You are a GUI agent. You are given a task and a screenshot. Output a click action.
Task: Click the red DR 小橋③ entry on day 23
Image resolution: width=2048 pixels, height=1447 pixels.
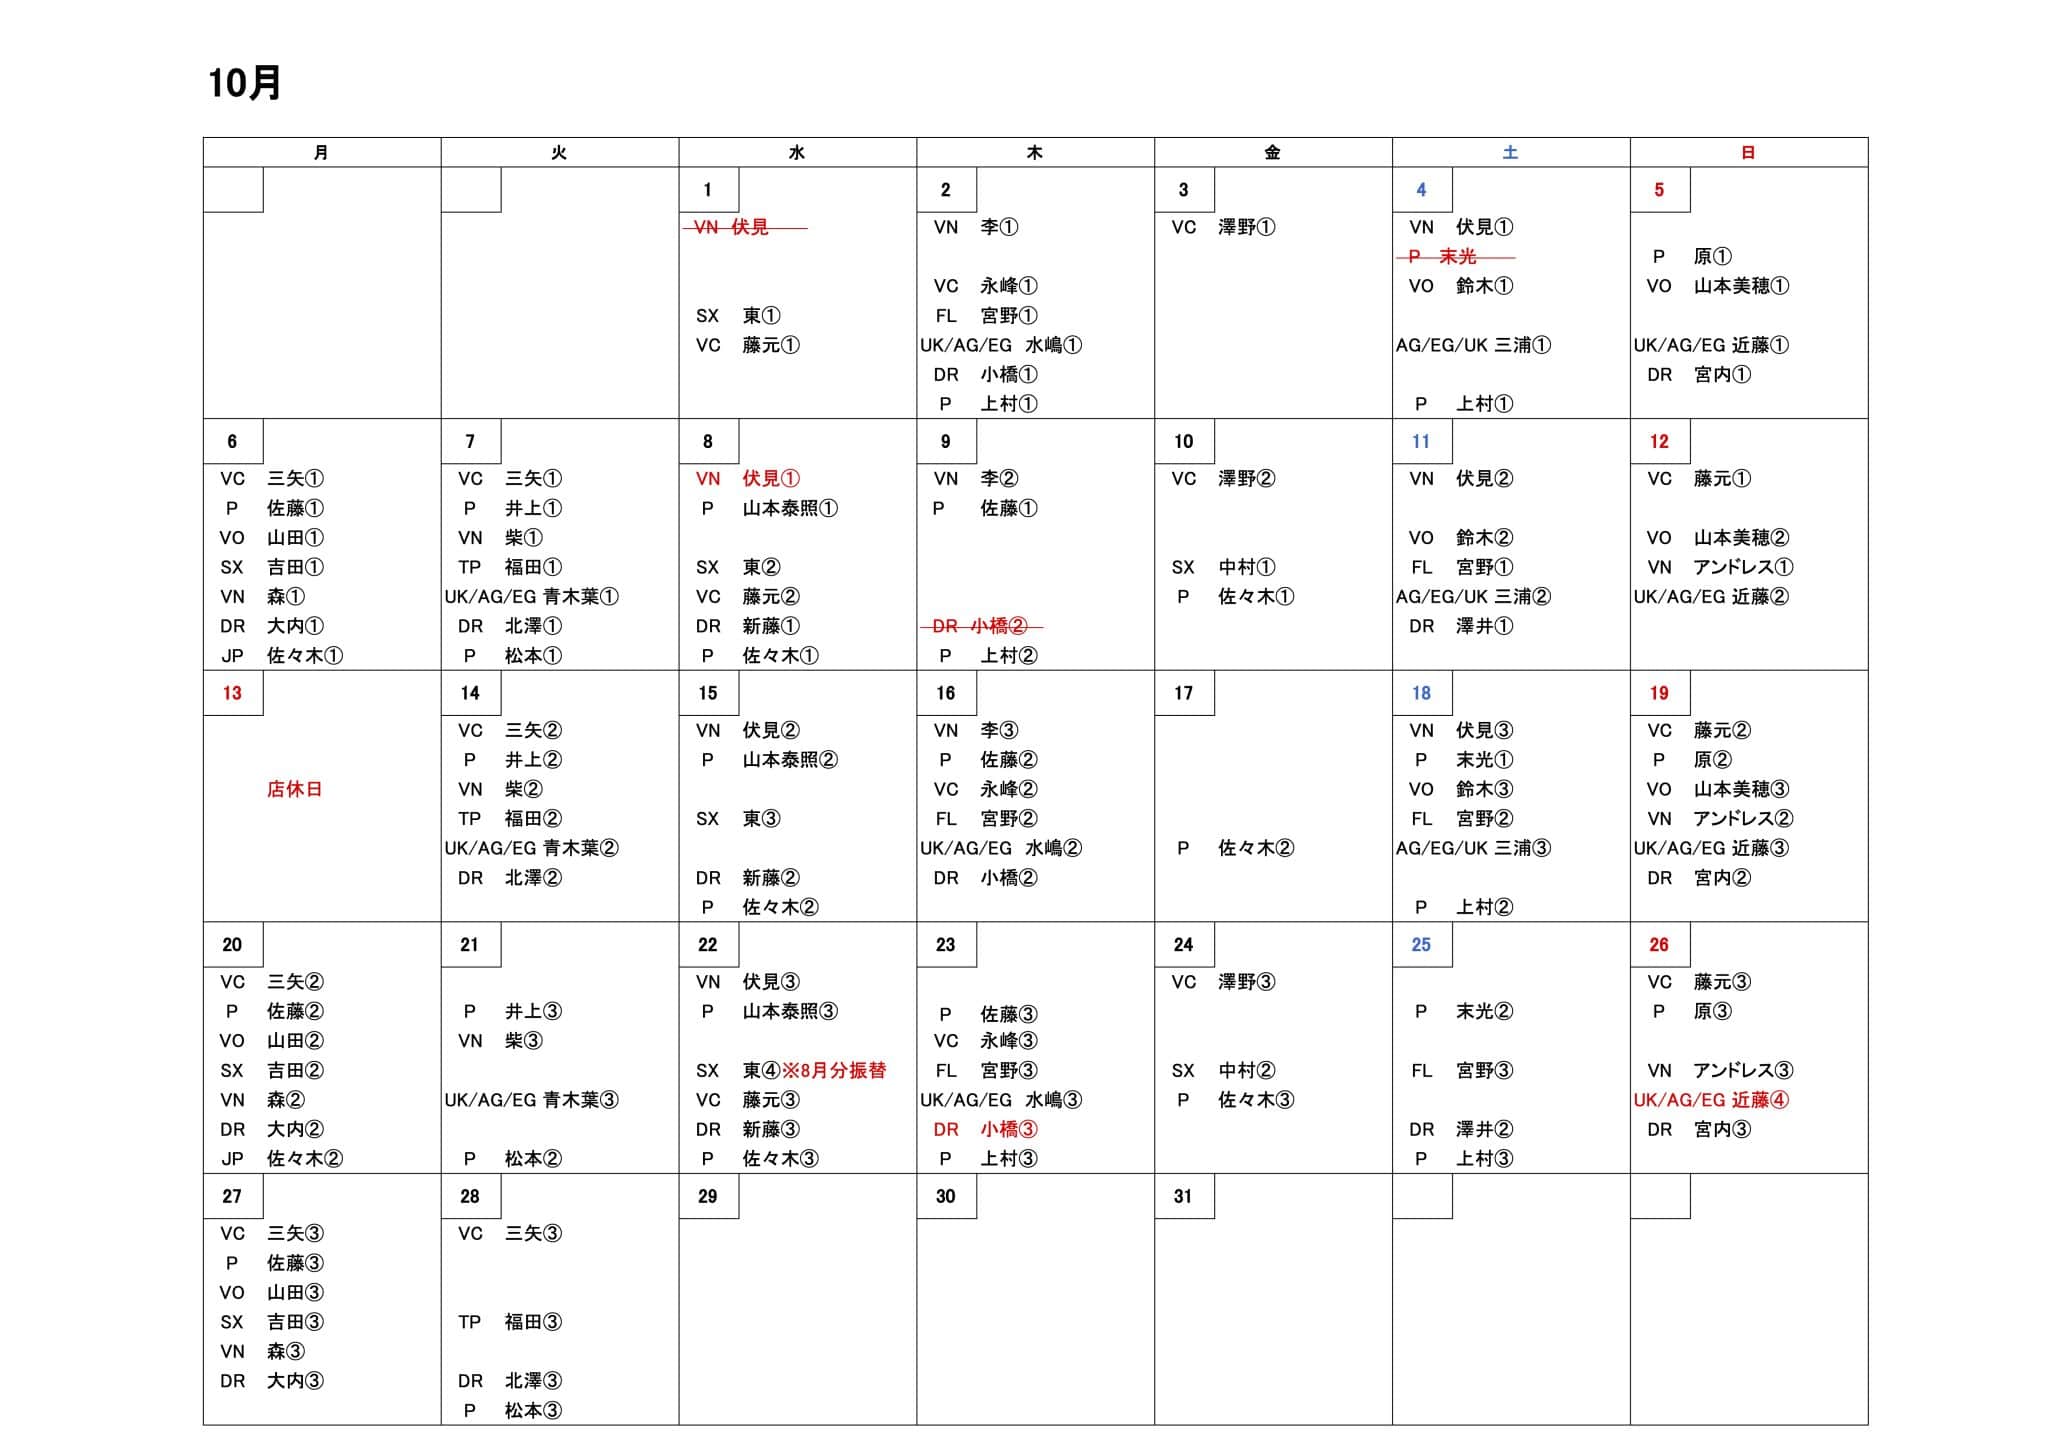pyautogui.click(x=985, y=1130)
